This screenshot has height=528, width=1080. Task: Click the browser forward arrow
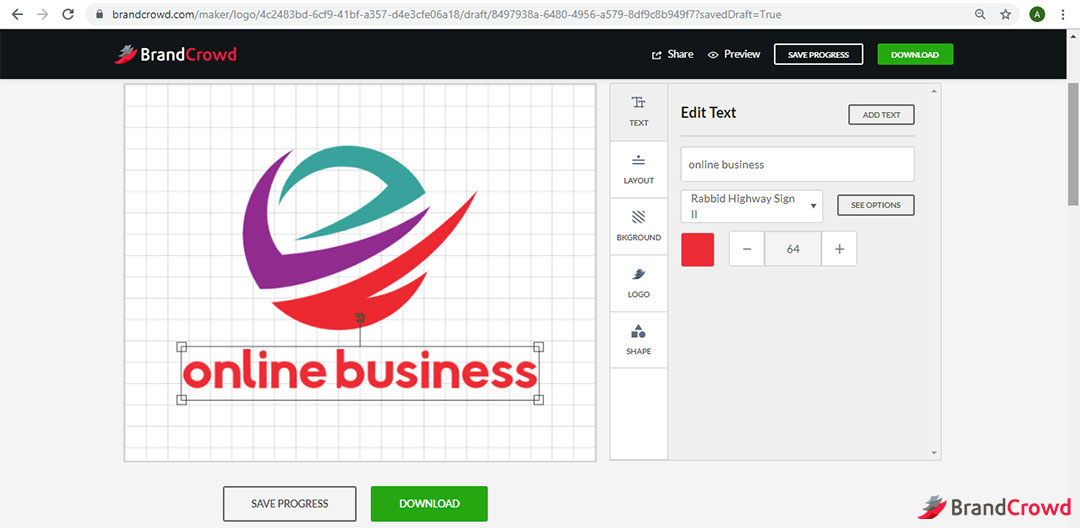pyautogui.click(x=43, y=14)
